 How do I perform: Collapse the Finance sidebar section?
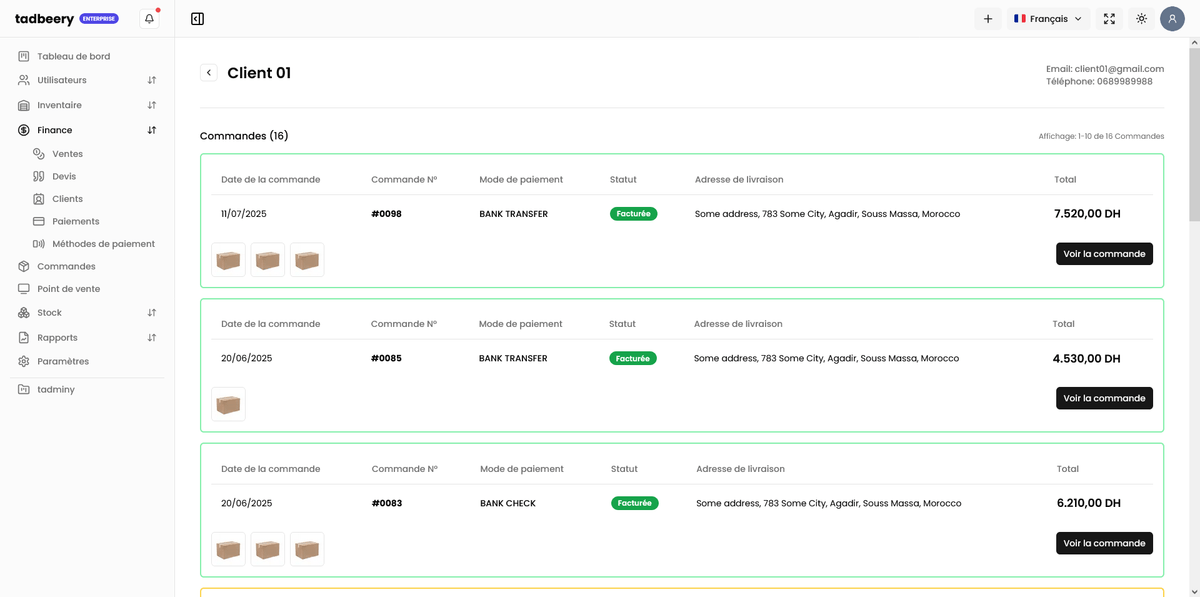(152, 130)
